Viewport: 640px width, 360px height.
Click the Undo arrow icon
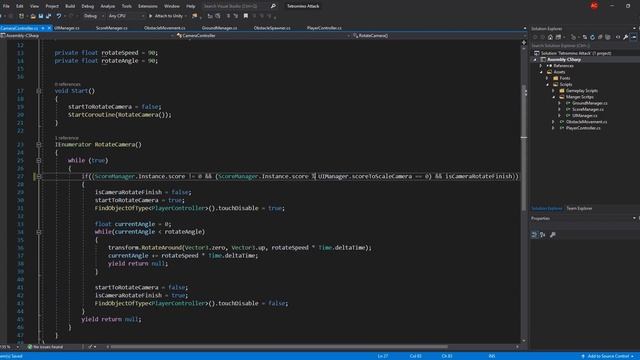59,16
